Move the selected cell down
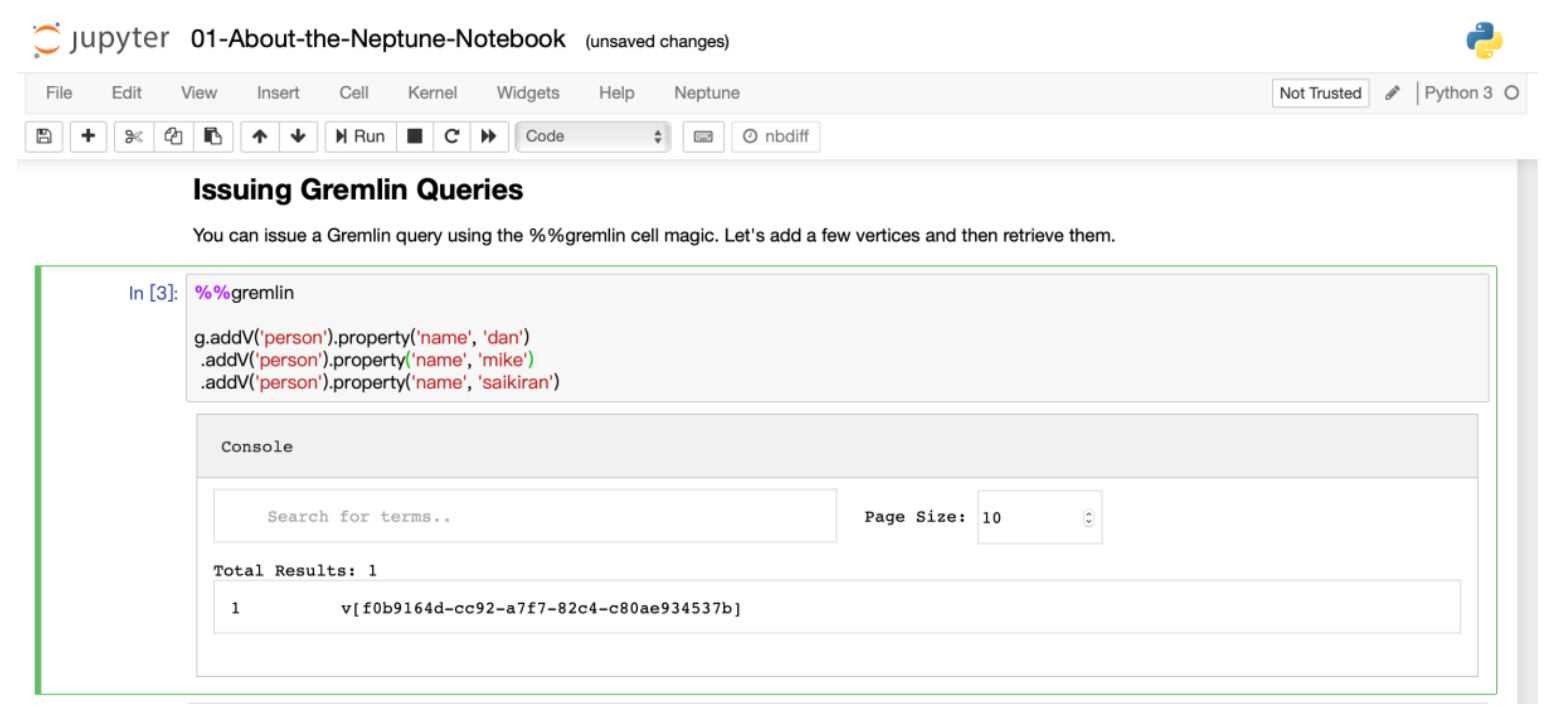The image size is (1546, 706). coord(298,136)
